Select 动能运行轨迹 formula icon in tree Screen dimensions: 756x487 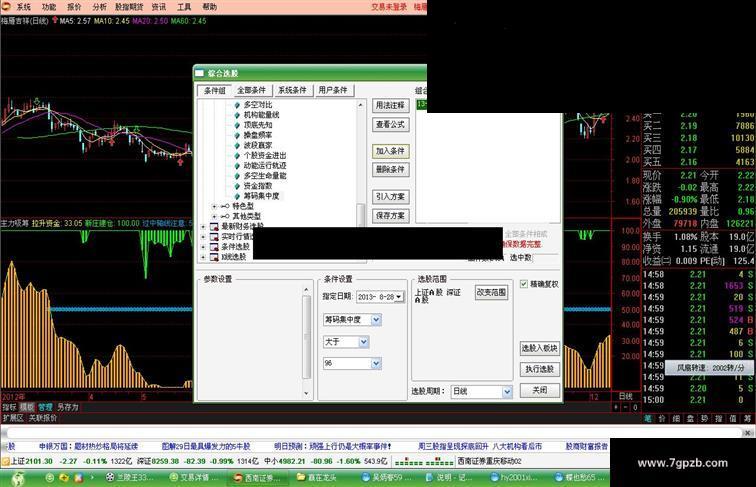click(x=237, y=165)
